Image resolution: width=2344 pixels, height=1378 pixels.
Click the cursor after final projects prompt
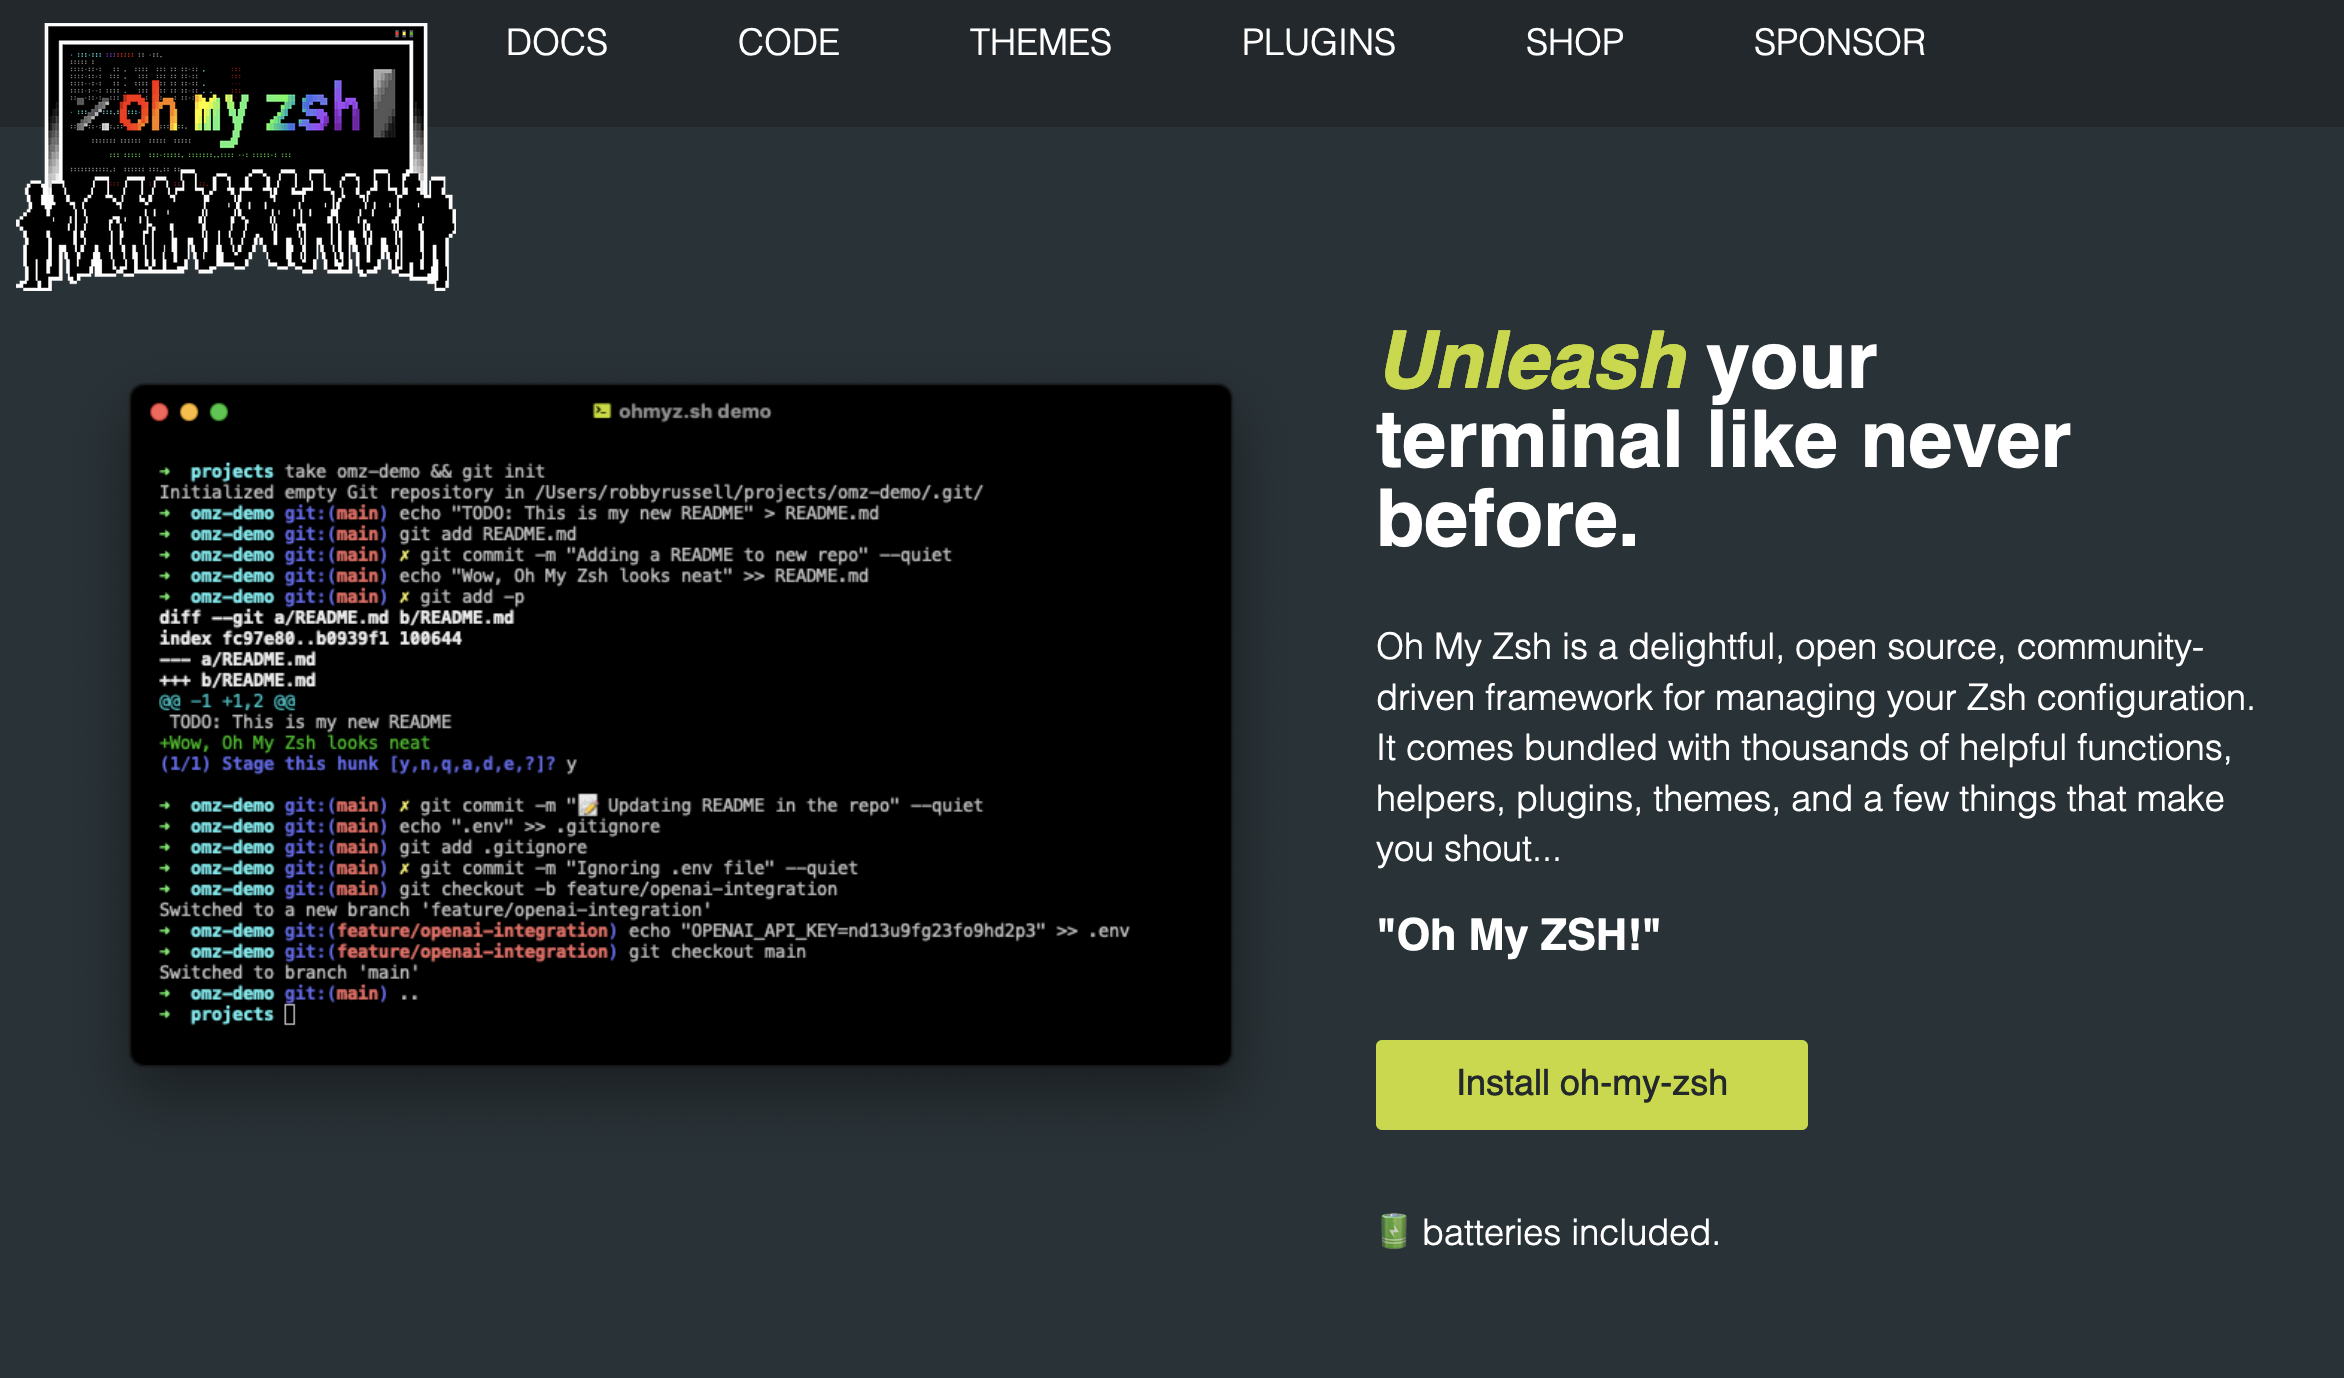point(290,1014)
